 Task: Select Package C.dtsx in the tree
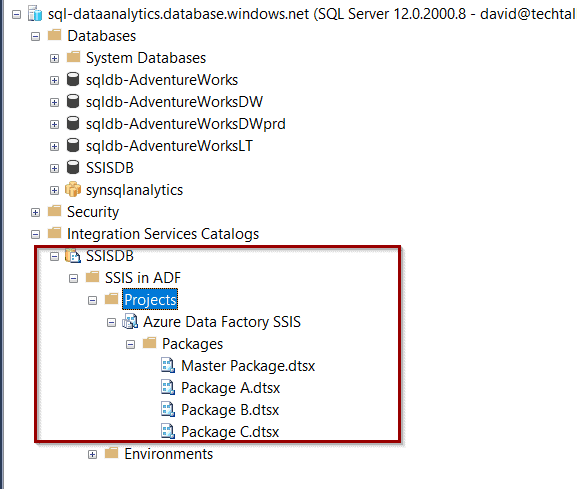(230, 432)
